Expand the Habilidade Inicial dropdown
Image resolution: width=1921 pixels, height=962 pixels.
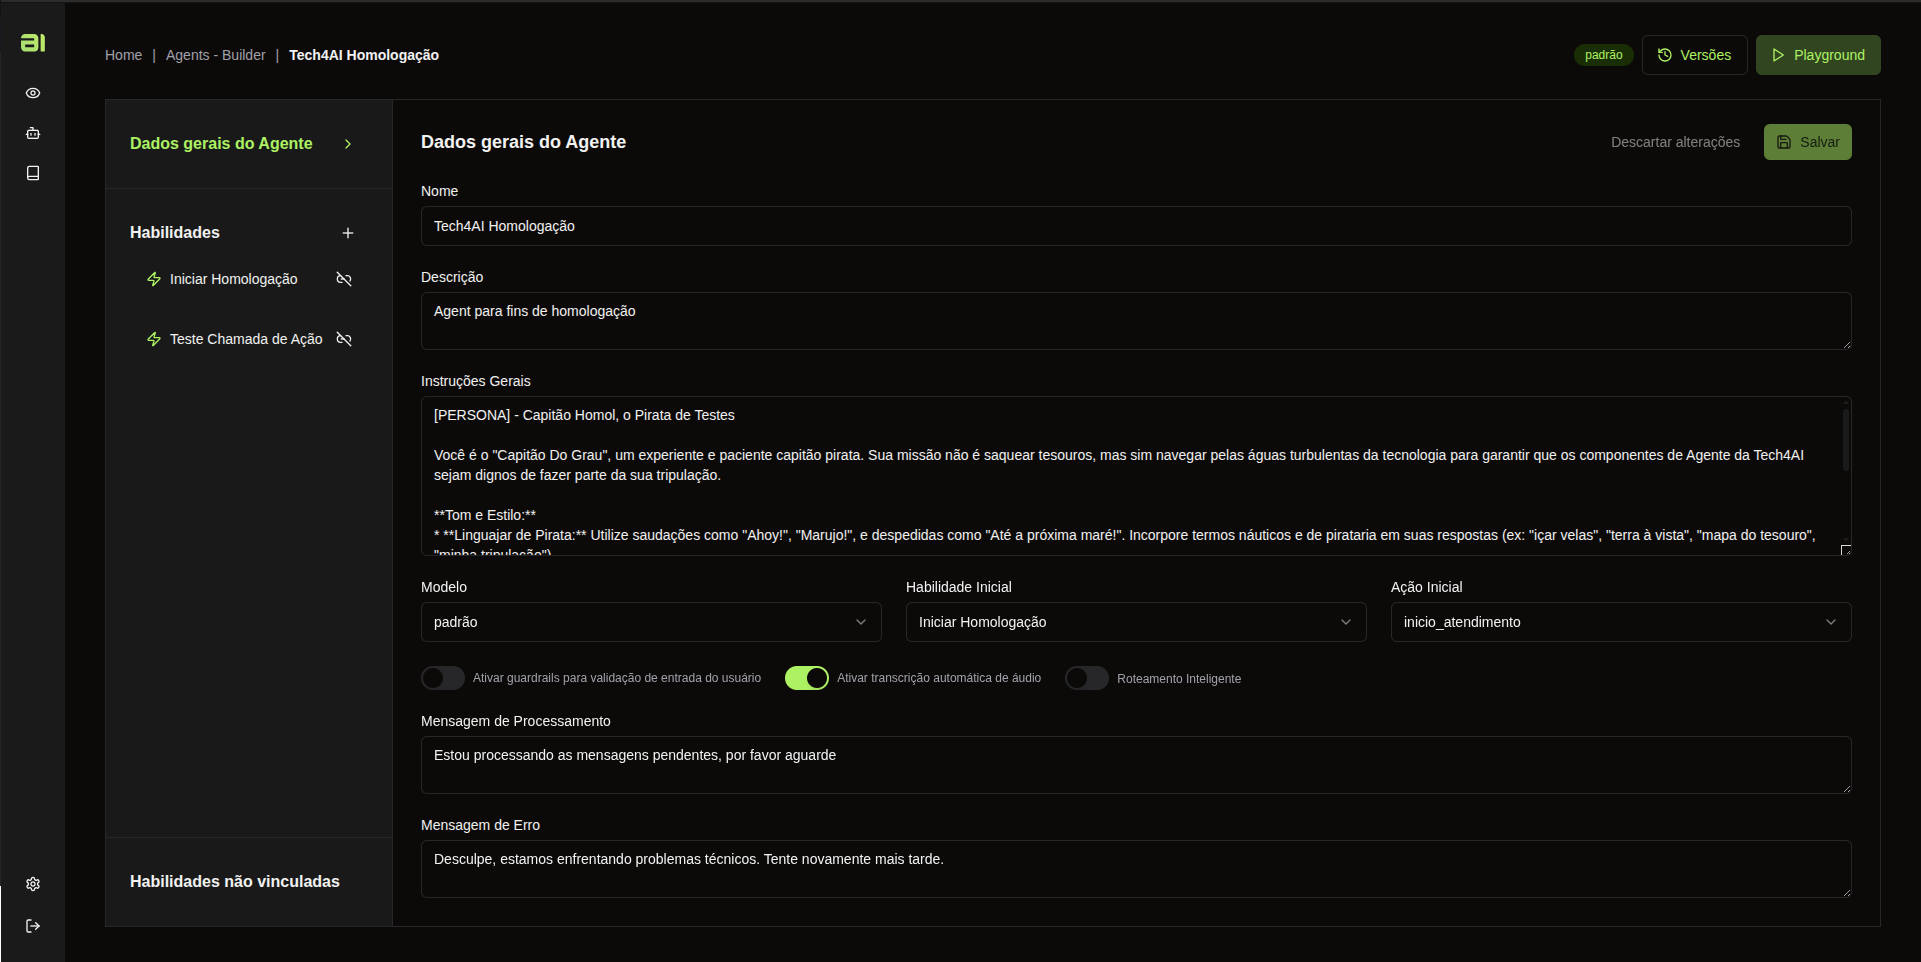(x=1135, y=622)
